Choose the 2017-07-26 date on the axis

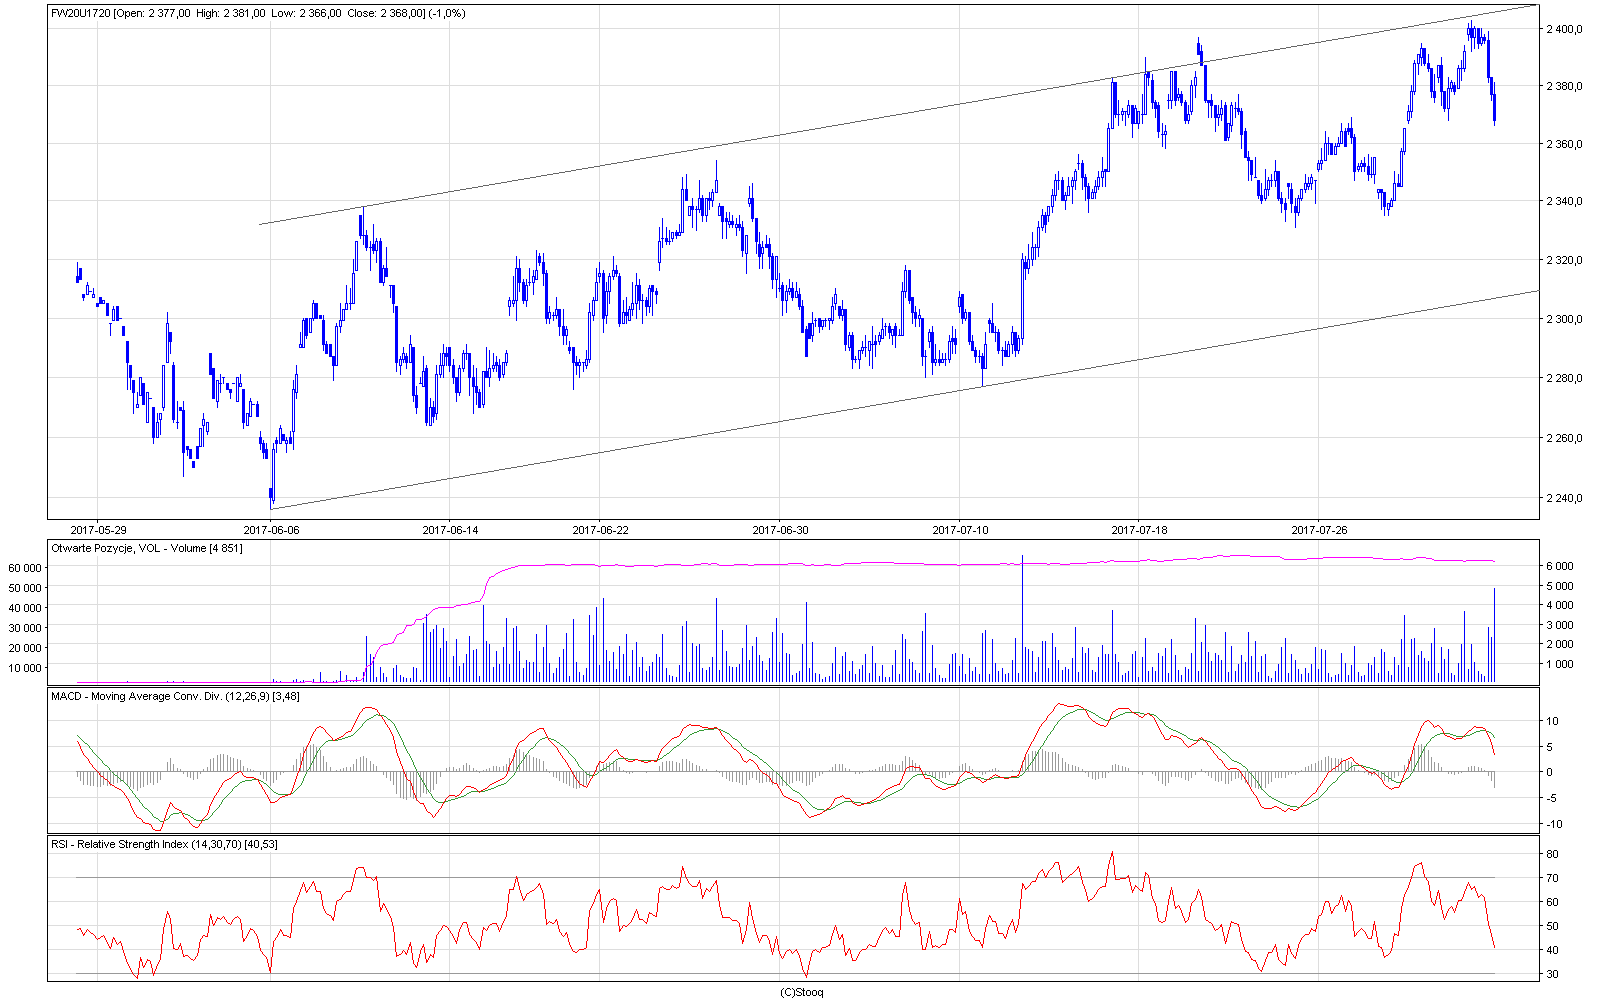tap(1319, 530)
